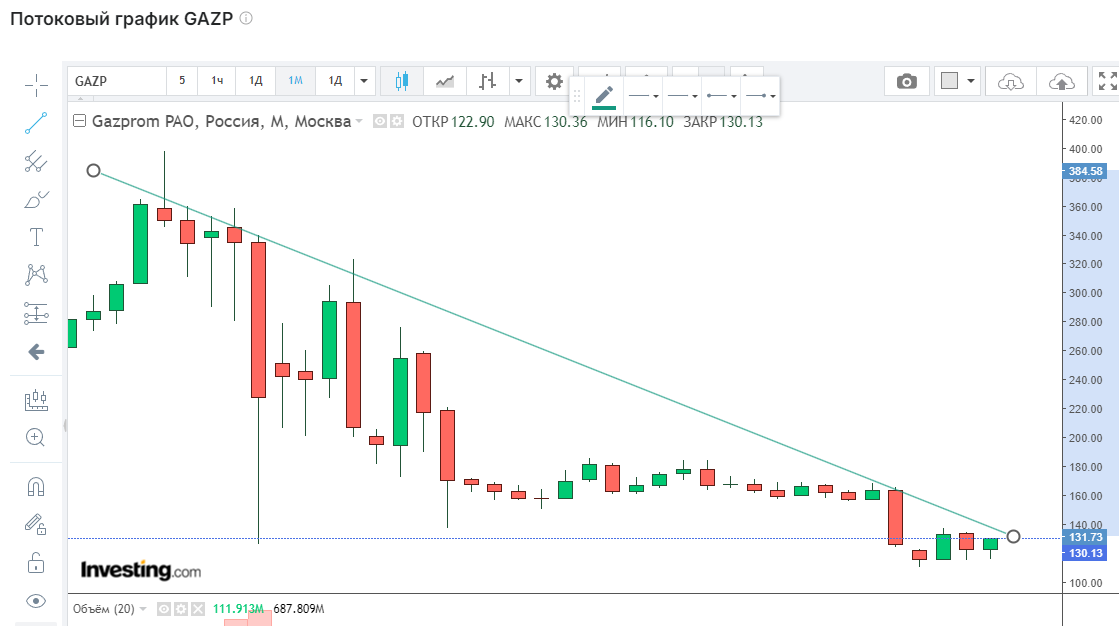Click the back arrow icon in sidebar

click(36, 352)
